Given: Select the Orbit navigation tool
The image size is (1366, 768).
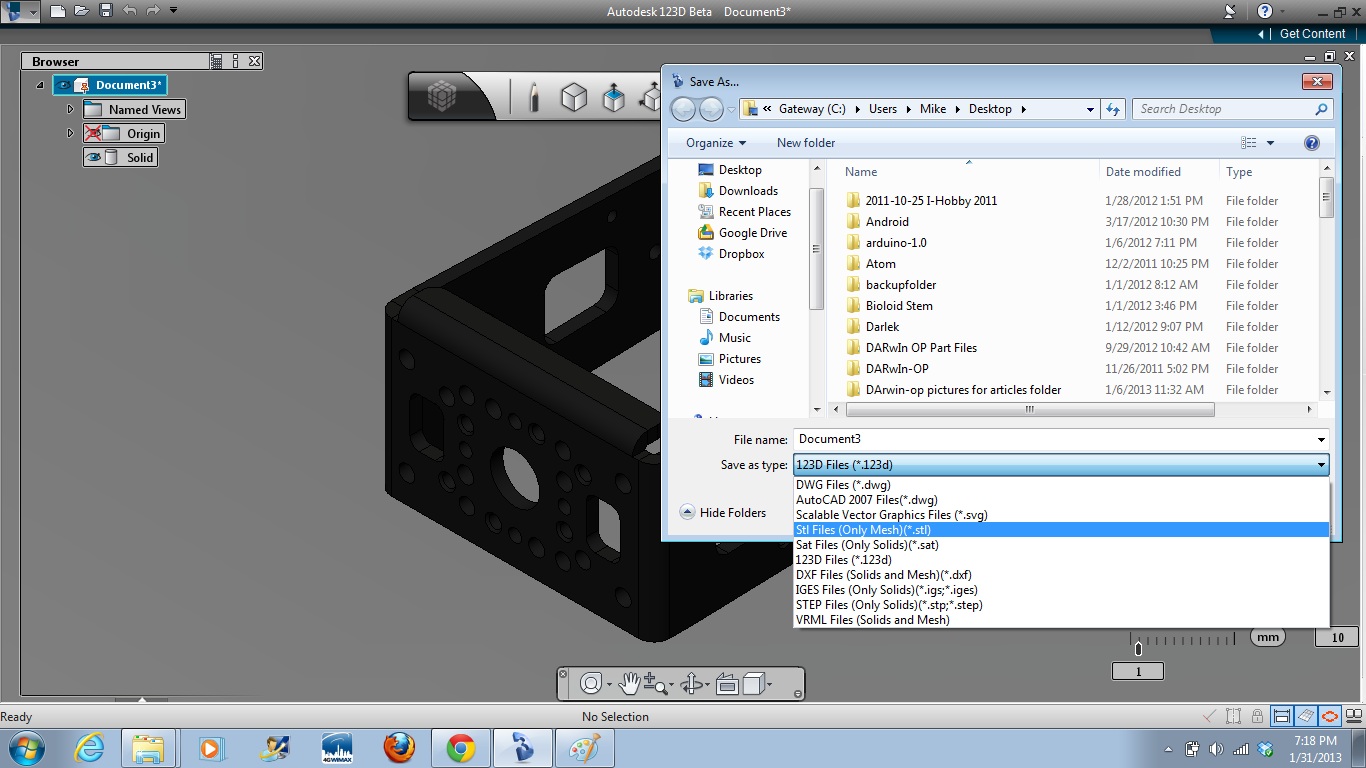Looking at the screenshot, I should [x=691, y=684].
